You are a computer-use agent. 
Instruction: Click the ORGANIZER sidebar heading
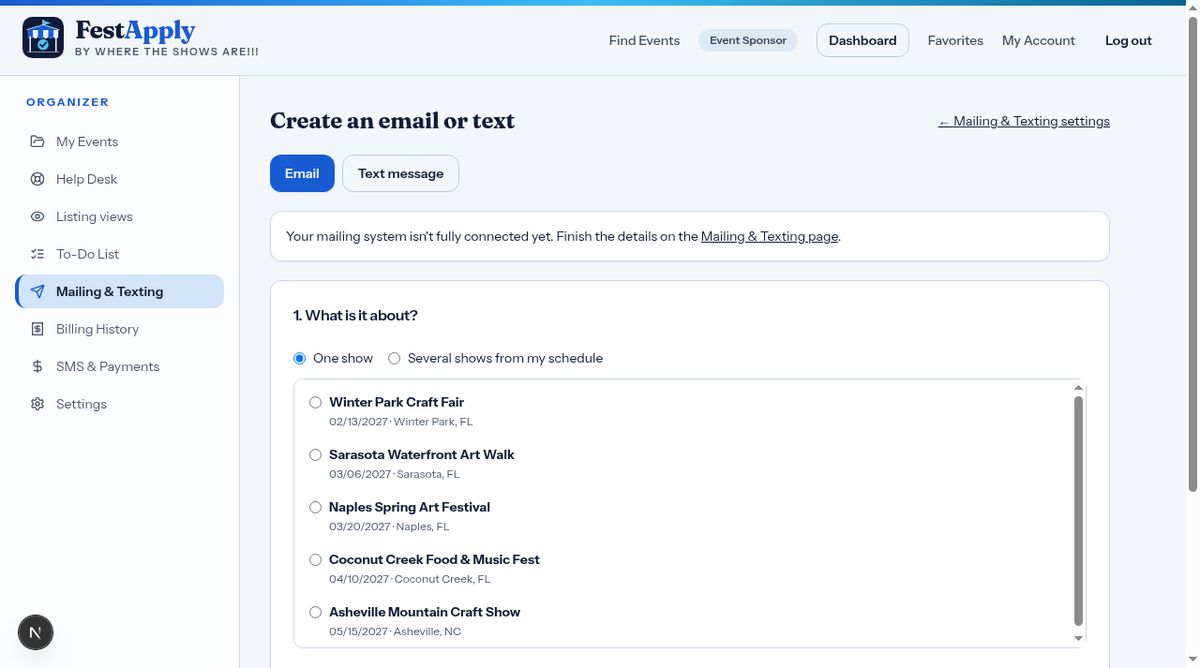click(68, 102)
